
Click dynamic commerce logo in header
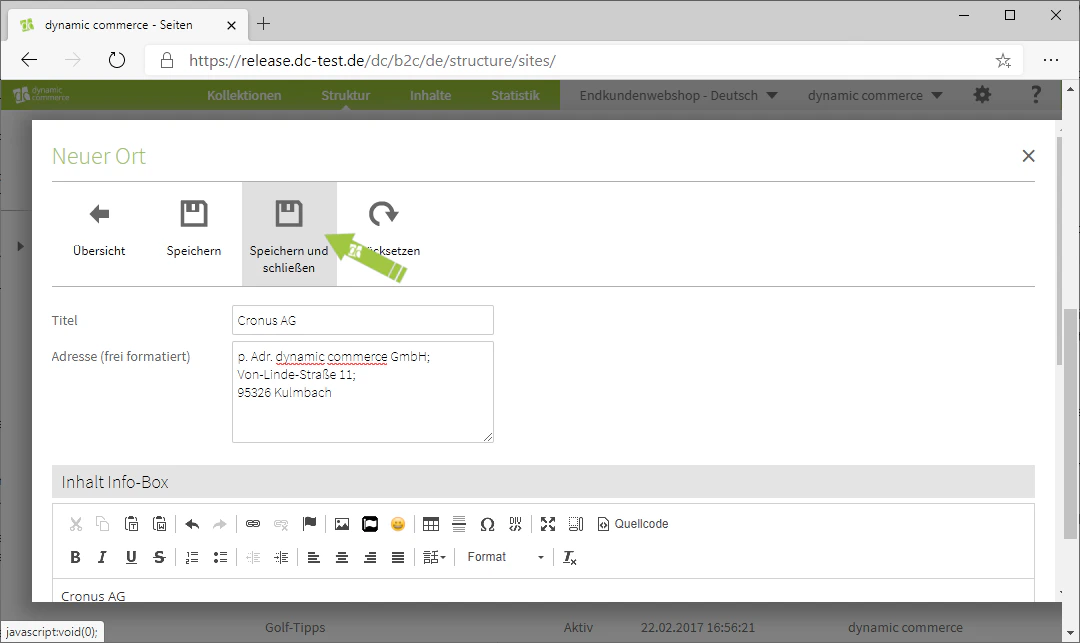click(41, 95)
